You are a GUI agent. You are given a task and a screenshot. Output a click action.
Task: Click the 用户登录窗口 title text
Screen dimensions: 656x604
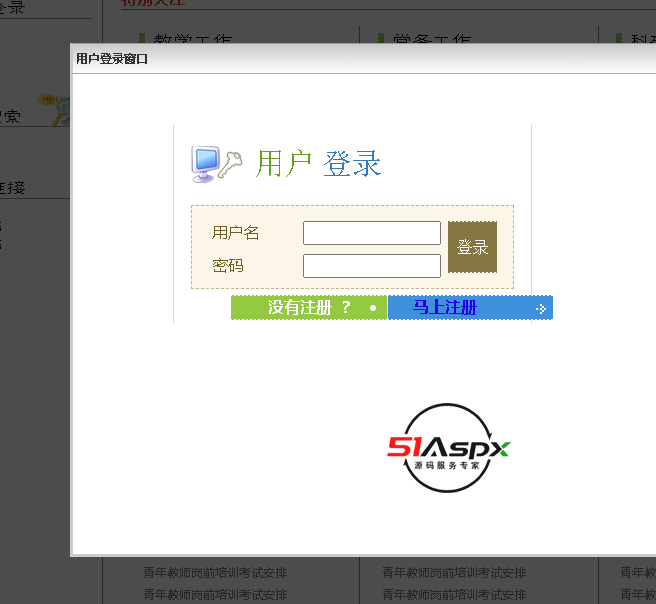(x=112, y=59)
